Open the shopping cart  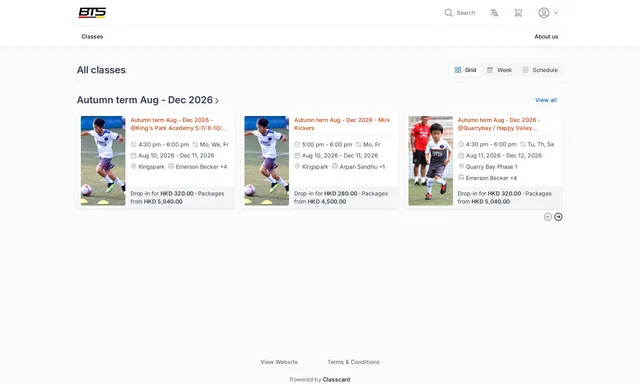(x=518, y=13)
